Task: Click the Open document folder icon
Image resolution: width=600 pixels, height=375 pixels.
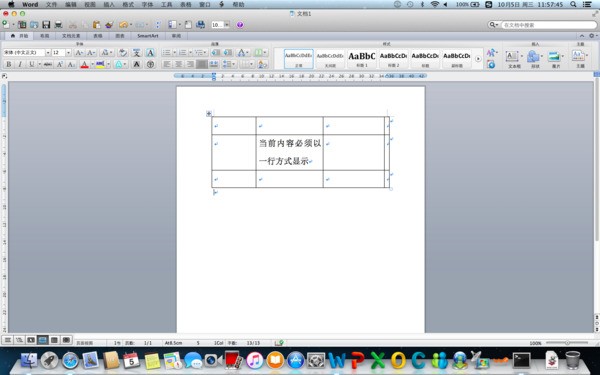Action: click(x=34, y=25)
